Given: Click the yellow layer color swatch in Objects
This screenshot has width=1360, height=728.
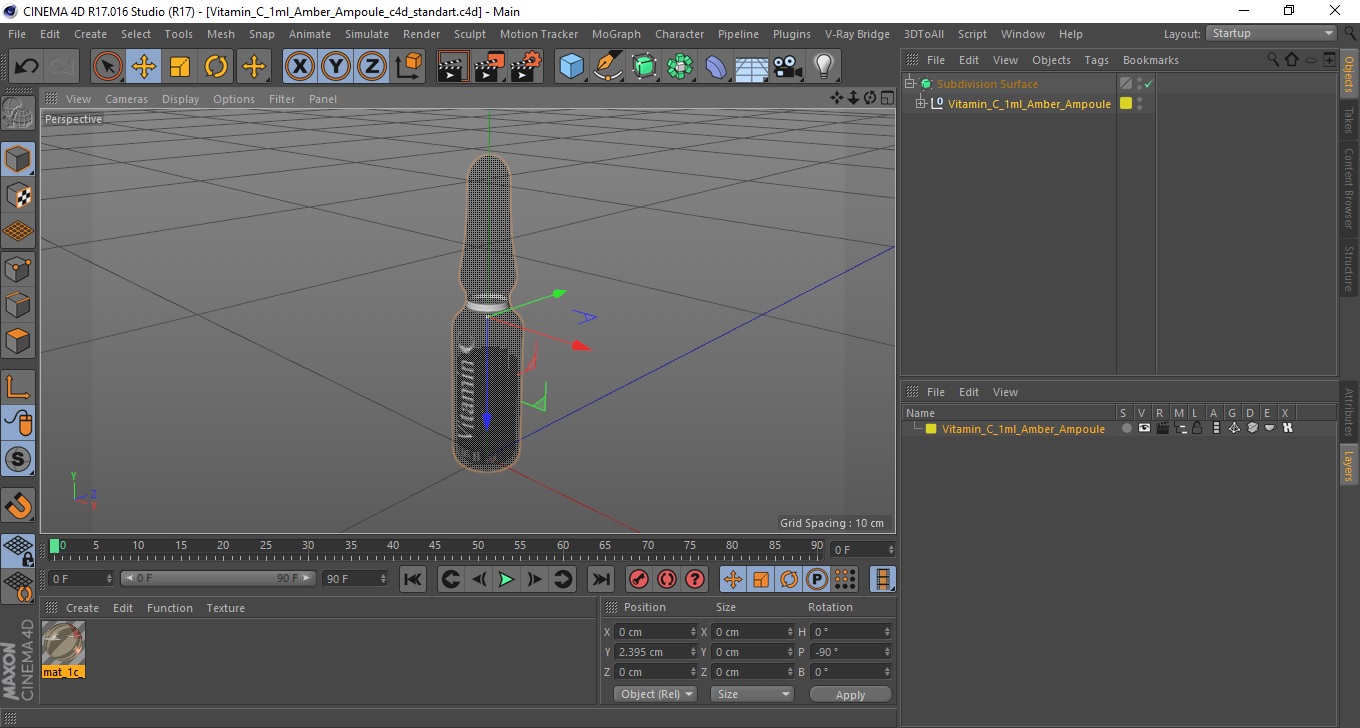Looking at the screenshot, I should pyautogui.click(x=1126, y=104).
